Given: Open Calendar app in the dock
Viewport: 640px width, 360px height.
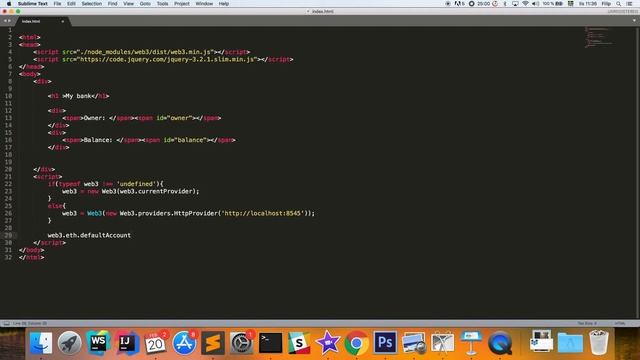Looking at the screenshot, I should point(156,342).
